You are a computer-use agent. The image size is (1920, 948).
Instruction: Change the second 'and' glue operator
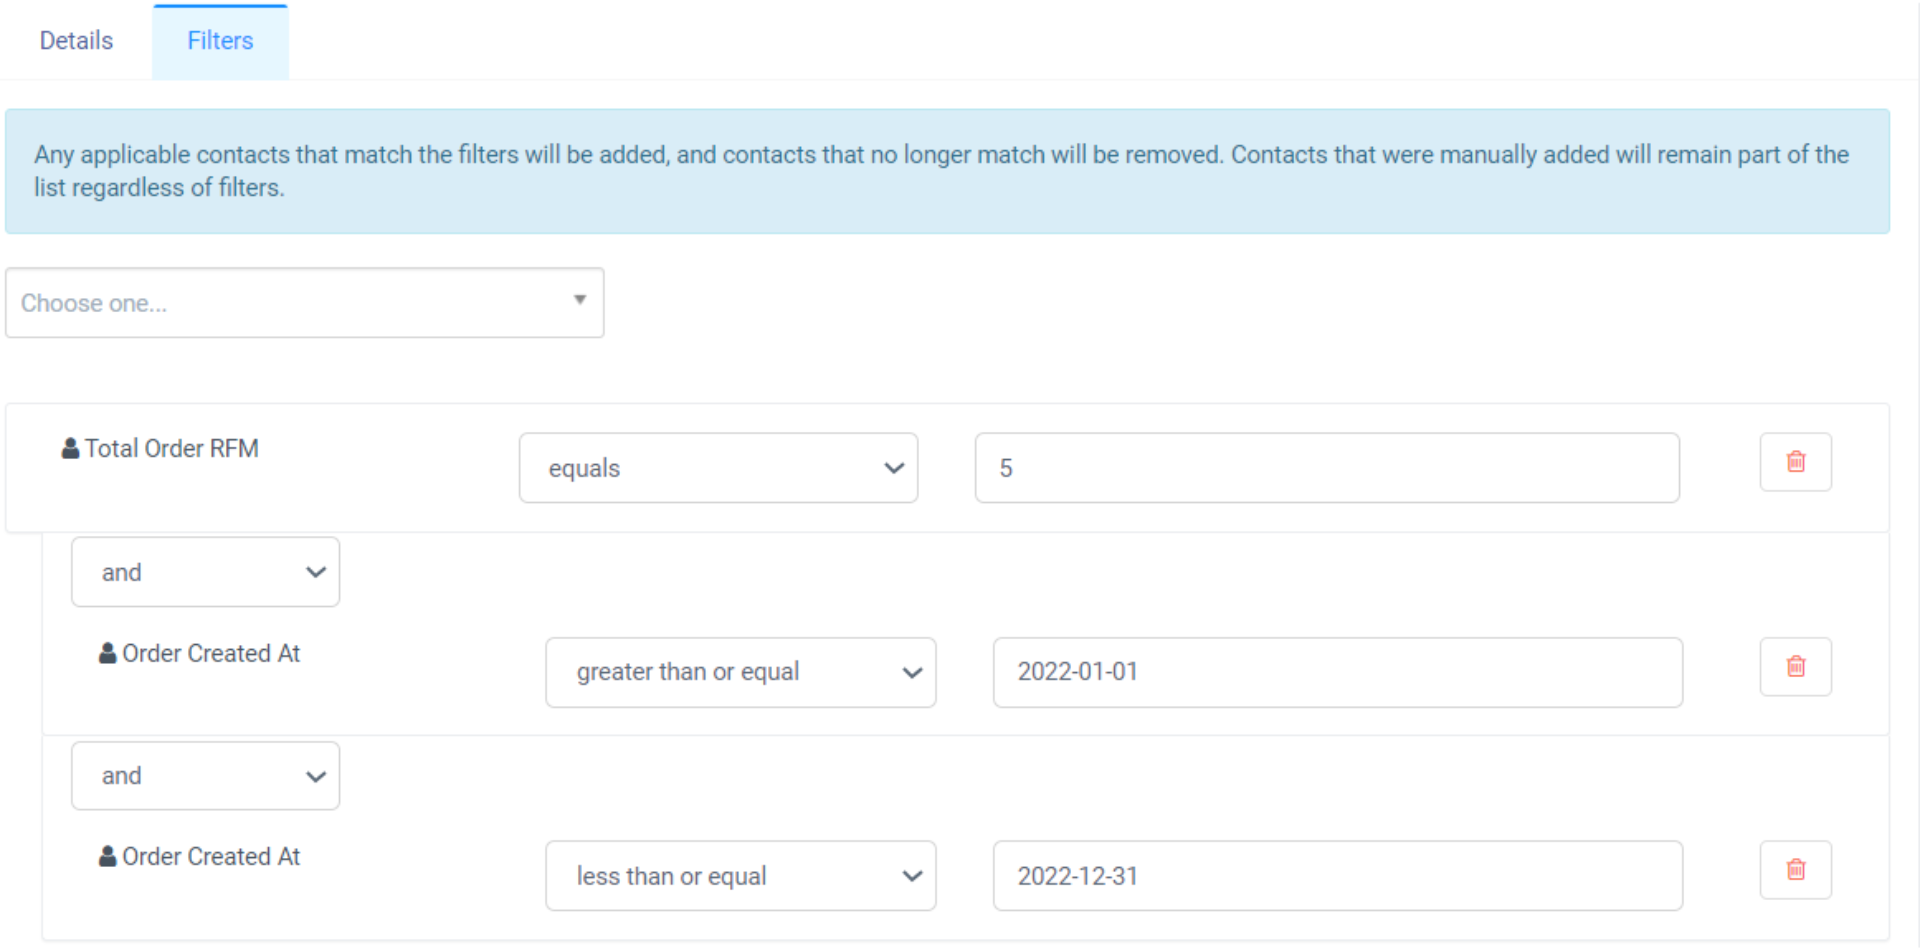205,775
